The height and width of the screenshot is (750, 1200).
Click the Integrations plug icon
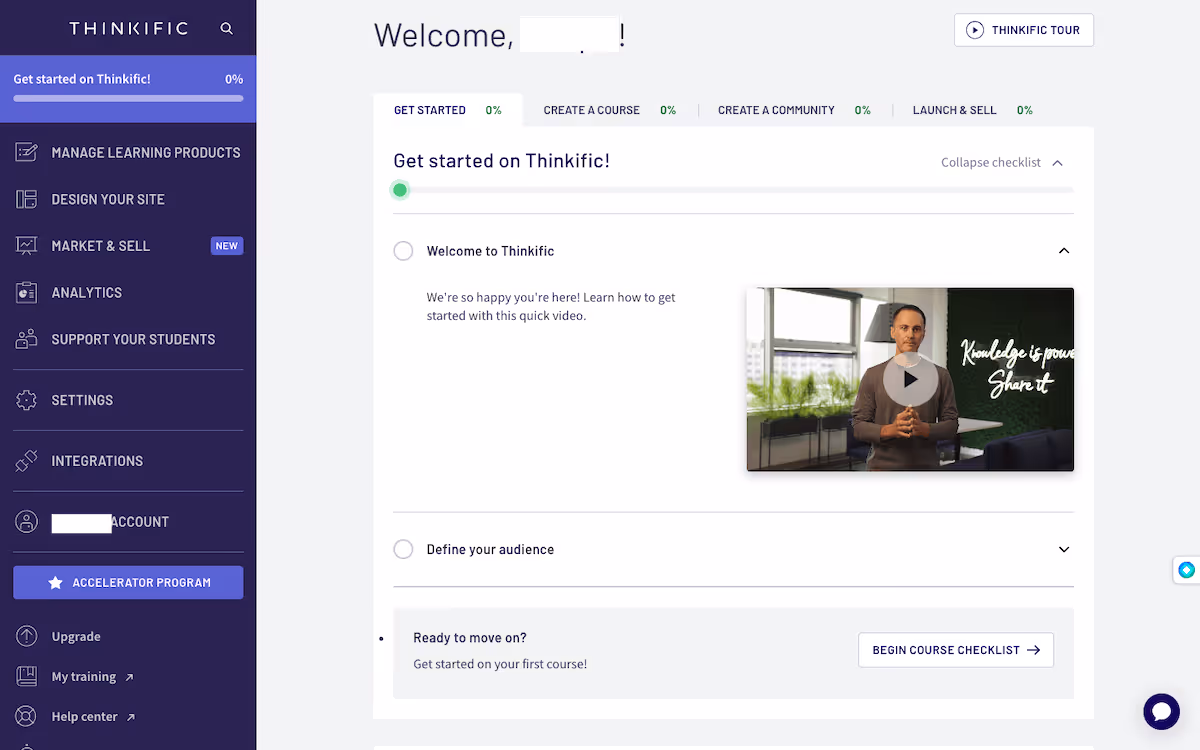tap(27, 461)
